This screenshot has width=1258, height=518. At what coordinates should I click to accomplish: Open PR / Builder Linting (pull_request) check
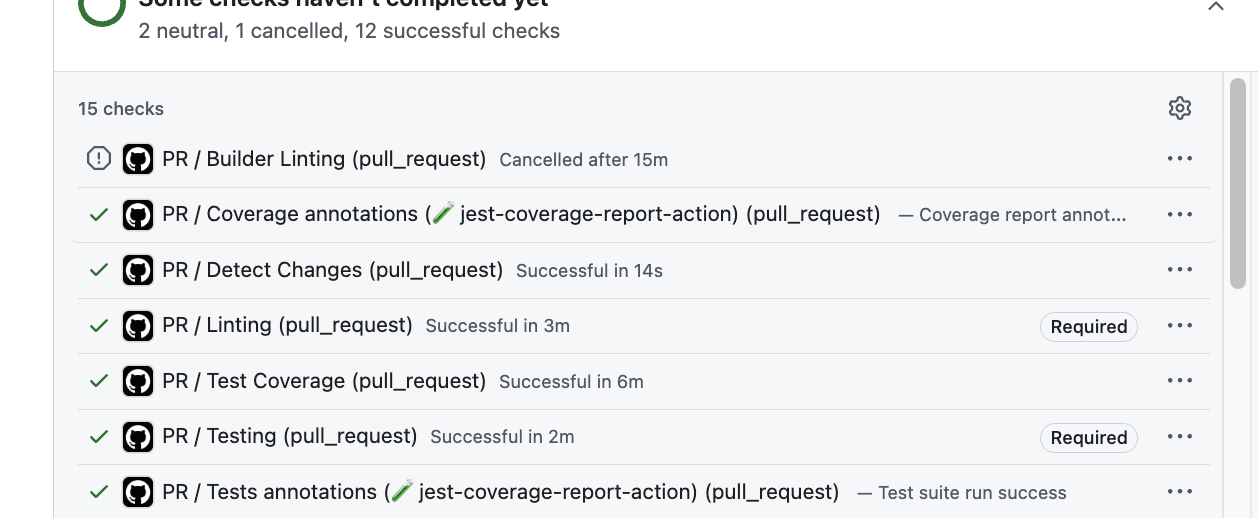(x=324, y=159)
